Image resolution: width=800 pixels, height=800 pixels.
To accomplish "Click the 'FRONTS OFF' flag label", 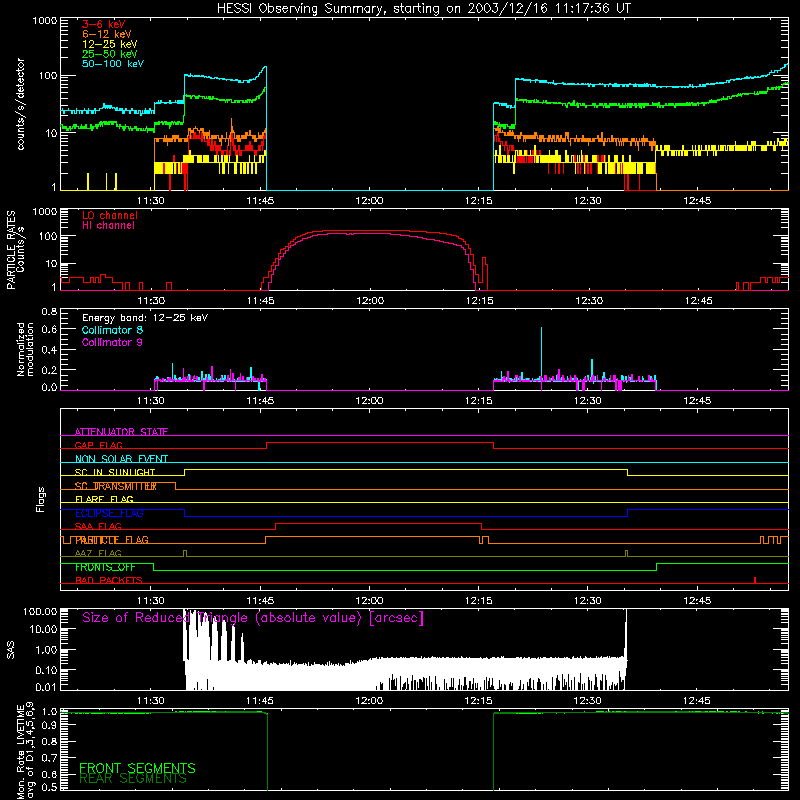I will [105, 567].
